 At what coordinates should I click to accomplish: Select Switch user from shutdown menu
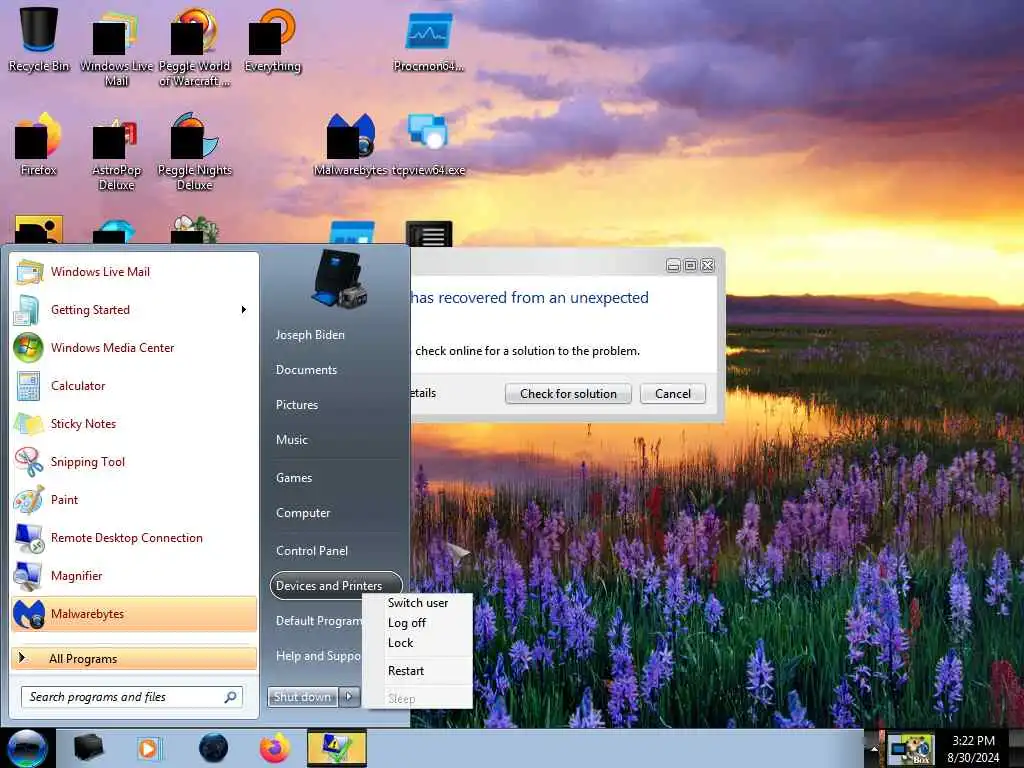418,603
